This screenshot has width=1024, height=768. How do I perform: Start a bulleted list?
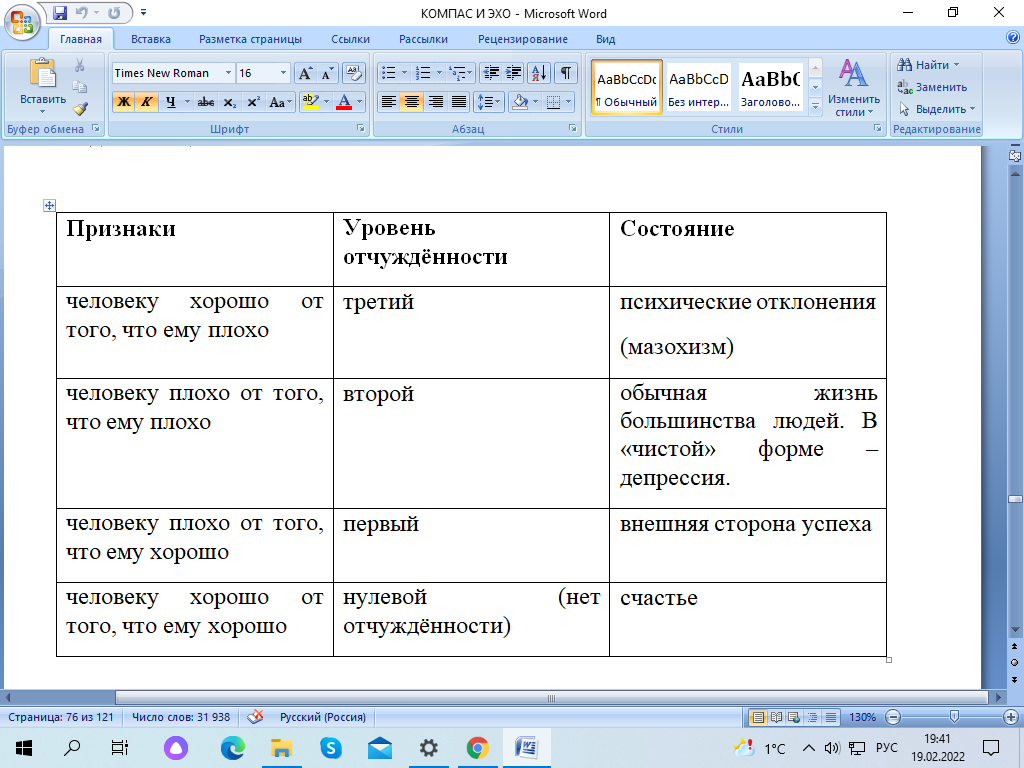389,73
